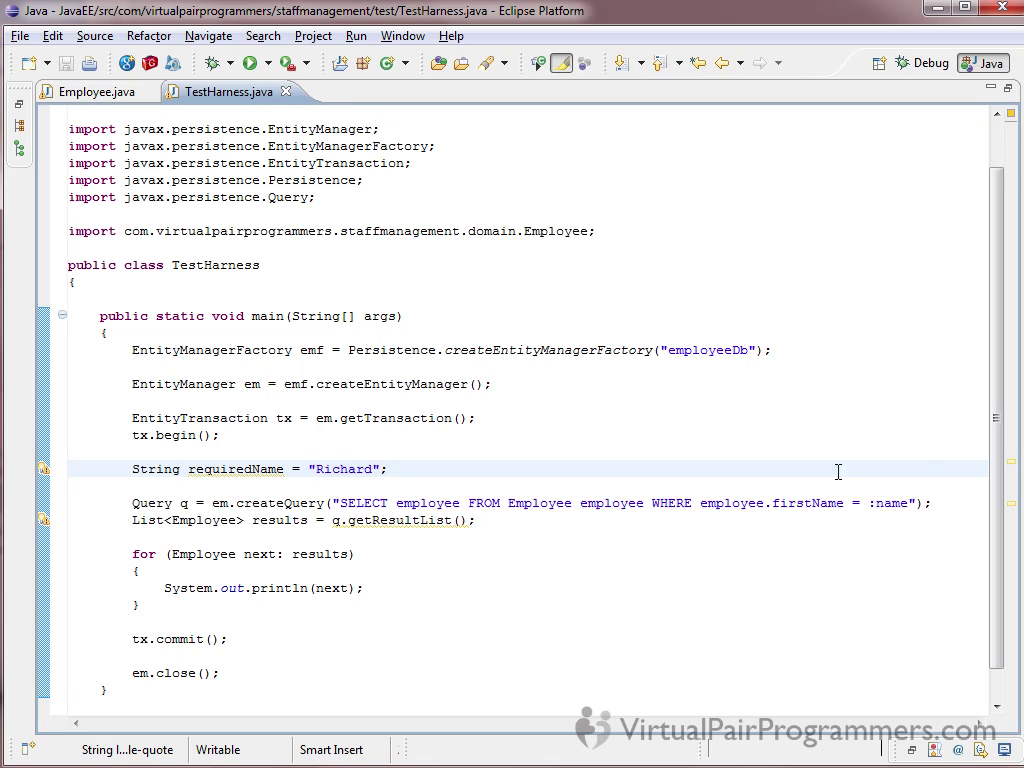Open the Debug launch dropdown arrow
The image size is (1024, 768).
click(230, 63)
